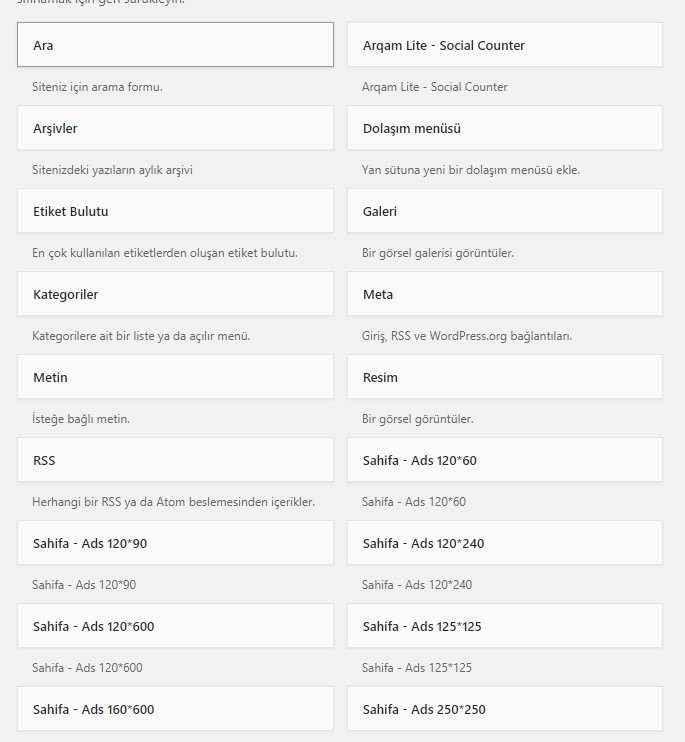Click the Galeri widget box
This screenshot has height=742, width=685.
pyautogui.click(x=505, y=211)
